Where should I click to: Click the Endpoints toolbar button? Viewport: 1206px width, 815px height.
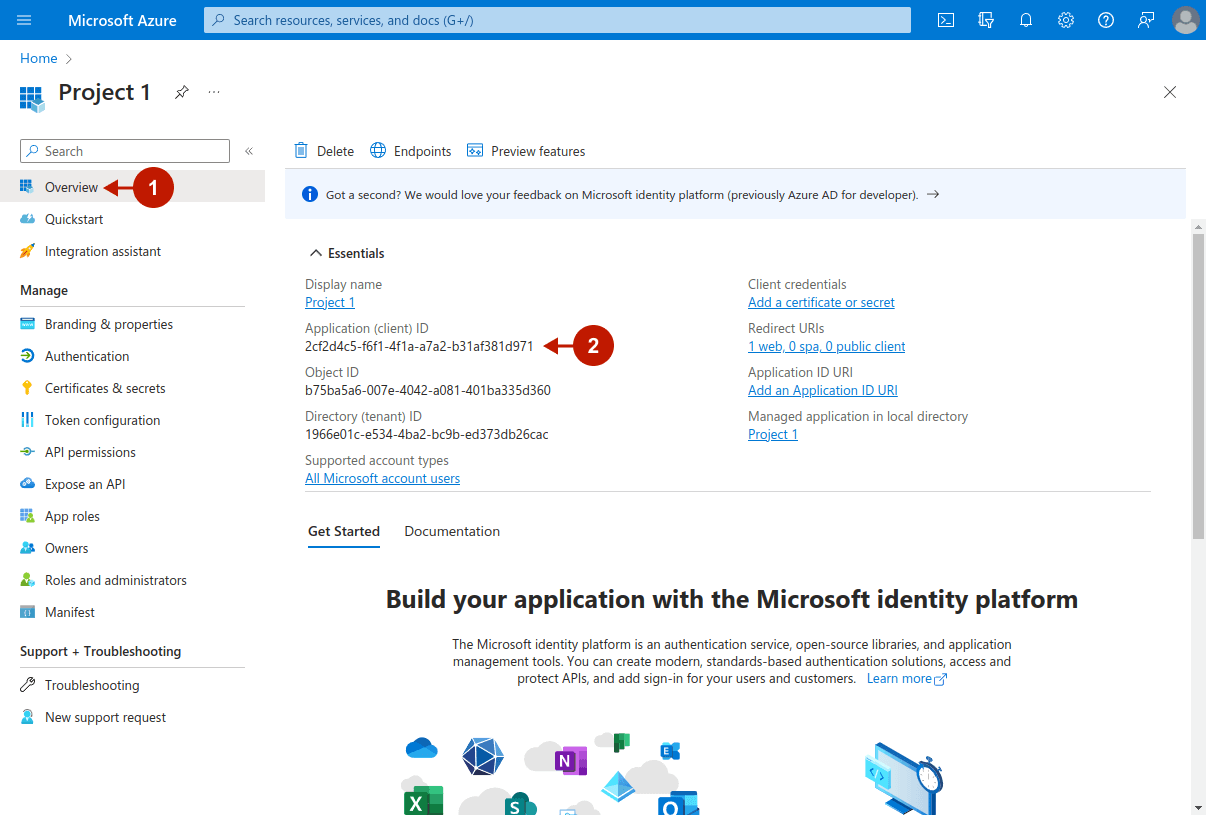[x=411, y=151]
